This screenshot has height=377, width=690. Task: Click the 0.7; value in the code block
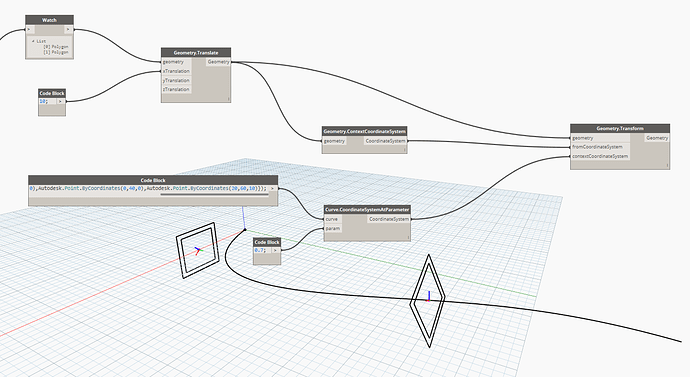click(x=260, y=250)
